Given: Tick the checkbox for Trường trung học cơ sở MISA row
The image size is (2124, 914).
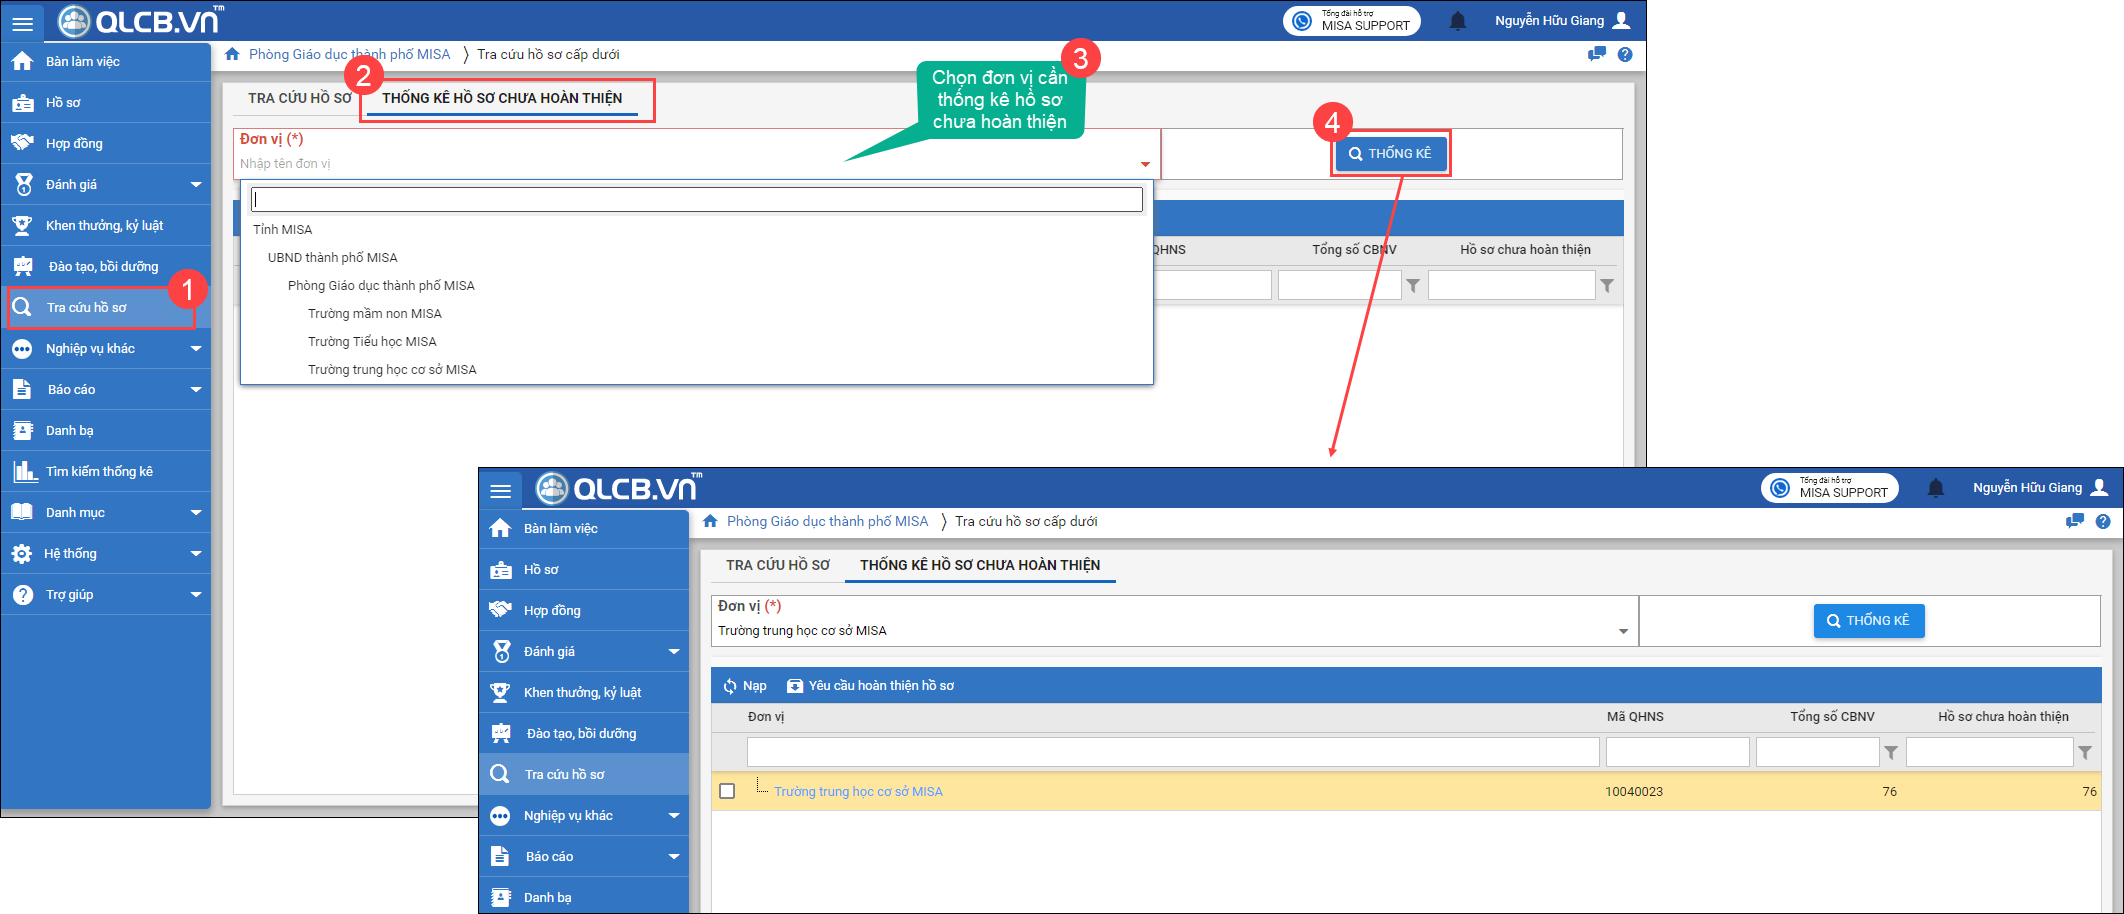Looking at the screenshot, I should (727, 791).
